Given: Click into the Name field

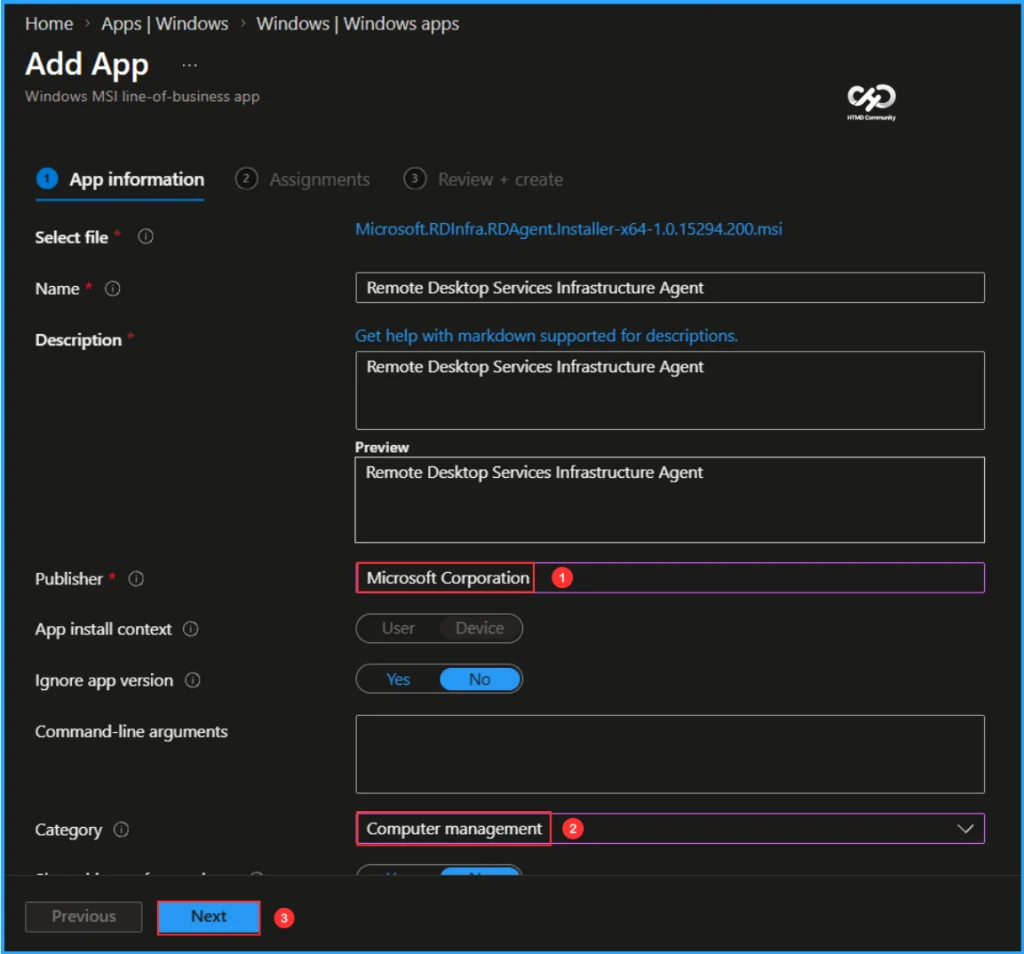Looking at the screenshot, I should 670,288.
